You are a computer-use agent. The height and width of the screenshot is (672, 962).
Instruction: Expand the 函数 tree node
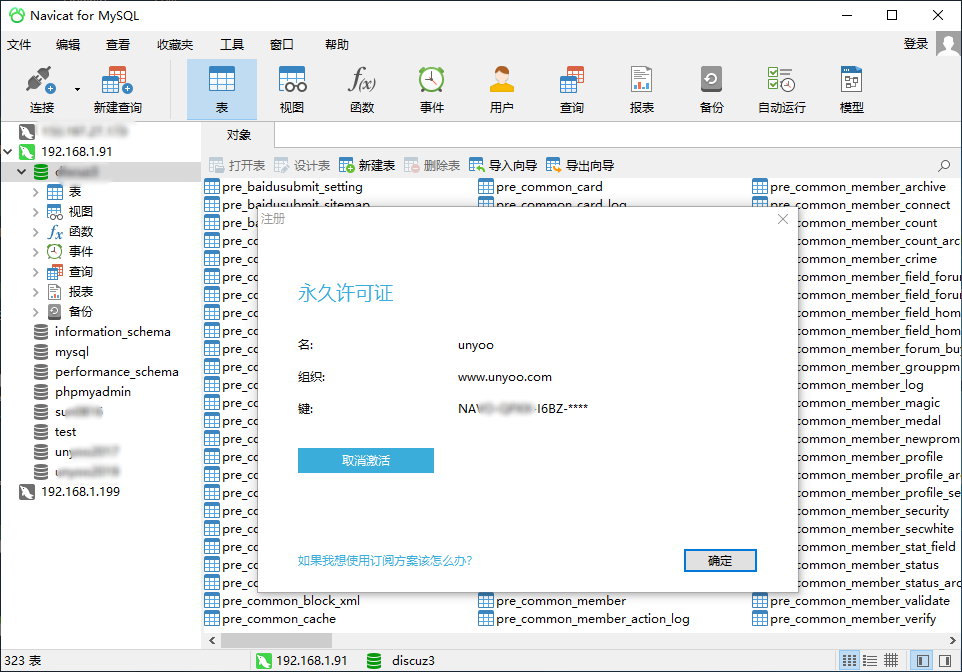tap(35, 232)
